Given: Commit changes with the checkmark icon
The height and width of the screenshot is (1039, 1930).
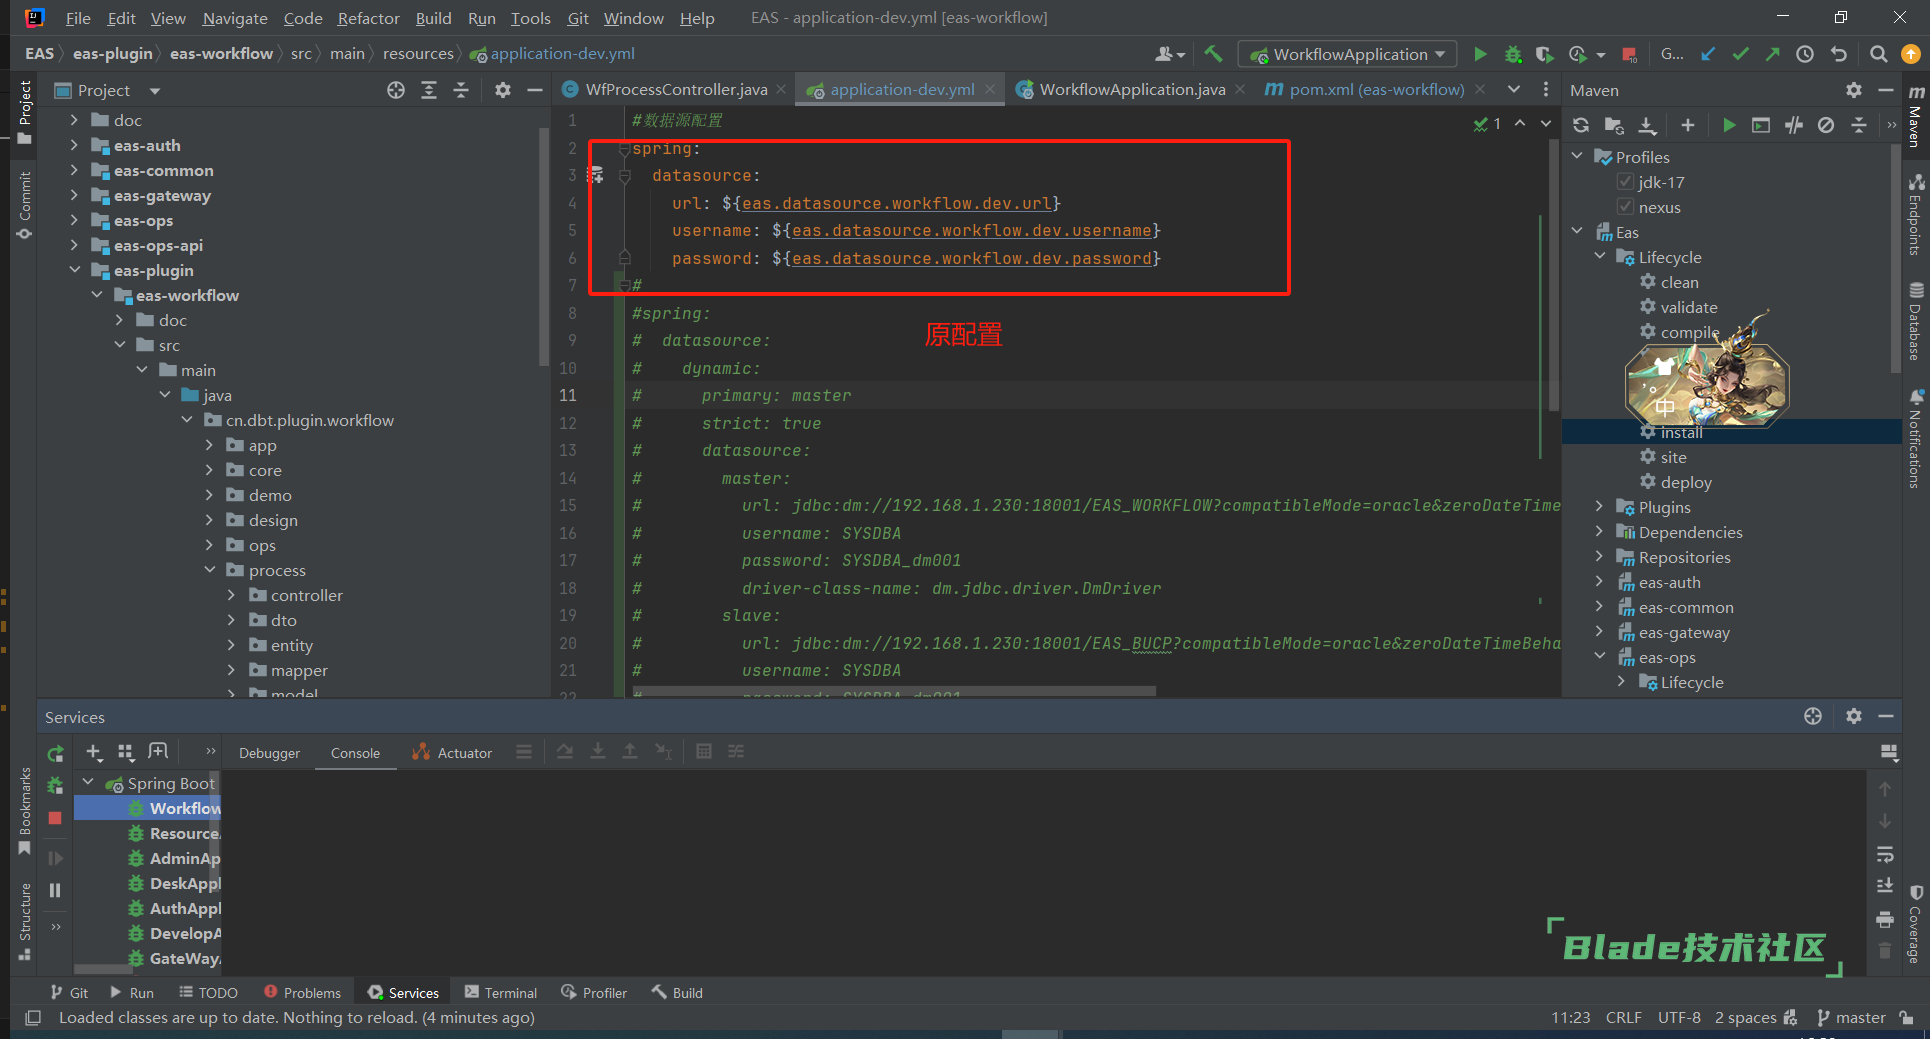Looking at the screenshot, I should click(x=1740, y=54).
